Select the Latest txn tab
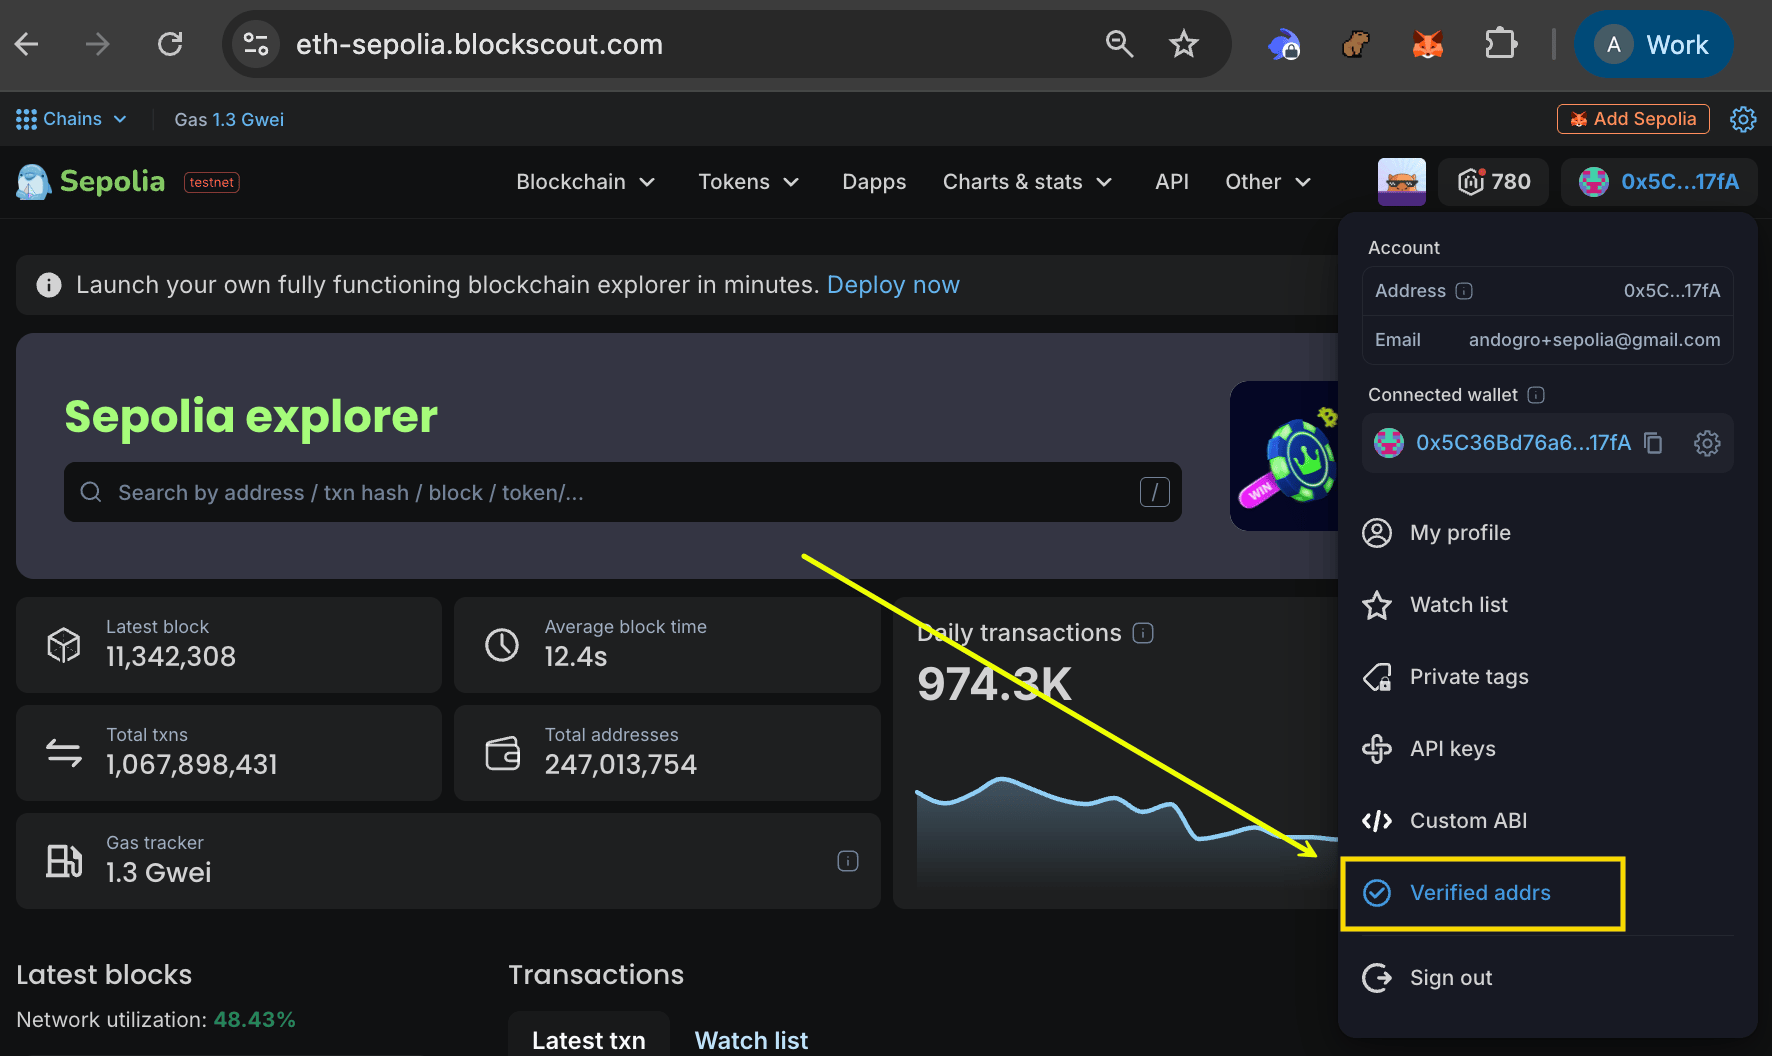Image resolution: width=1772 pixels, height=1056 pixels. [589, 1040]
